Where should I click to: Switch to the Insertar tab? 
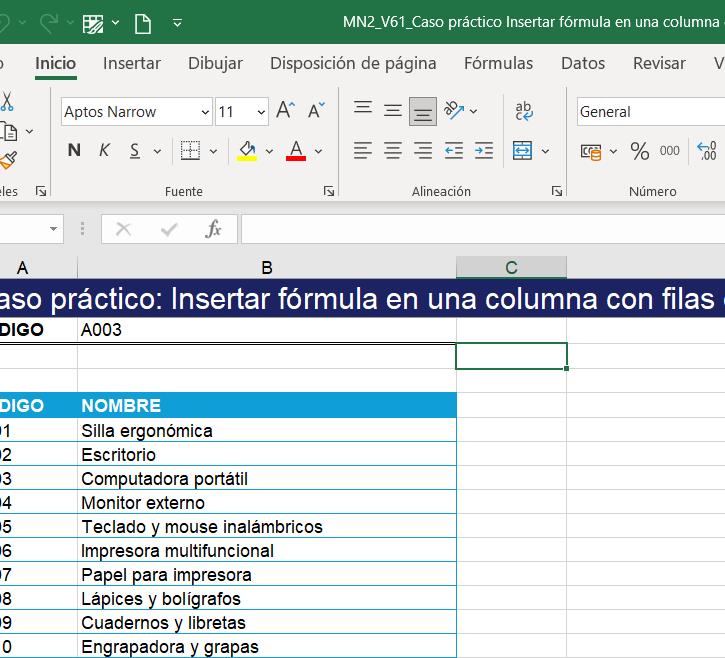pos(132,63)
